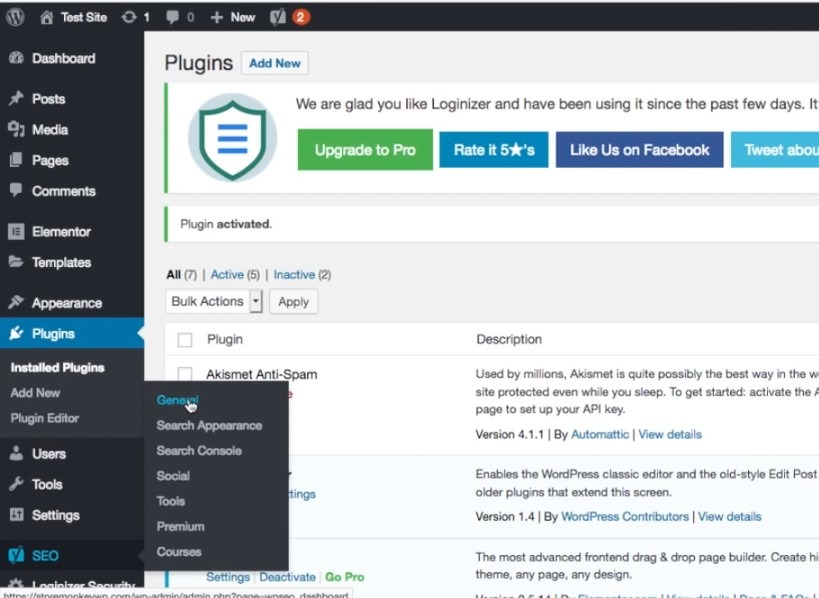Select Search Appearance in SEO flyout
Viewport: 819px width, 598px height.
[209, 425]
